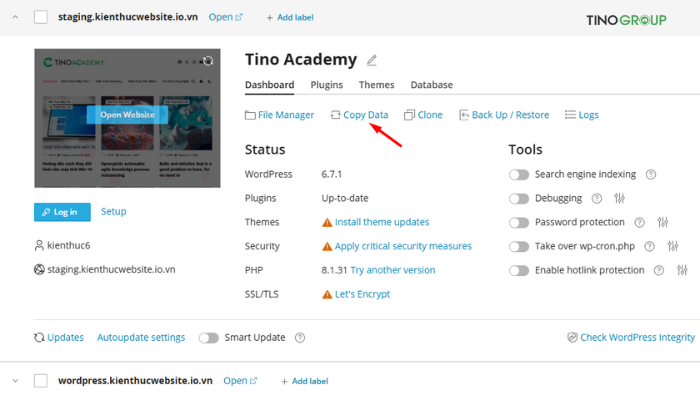The height and width of the screenshot is (400, 700).
Task: Click Open Website on the thumbnail
Action: coord(127,115)
